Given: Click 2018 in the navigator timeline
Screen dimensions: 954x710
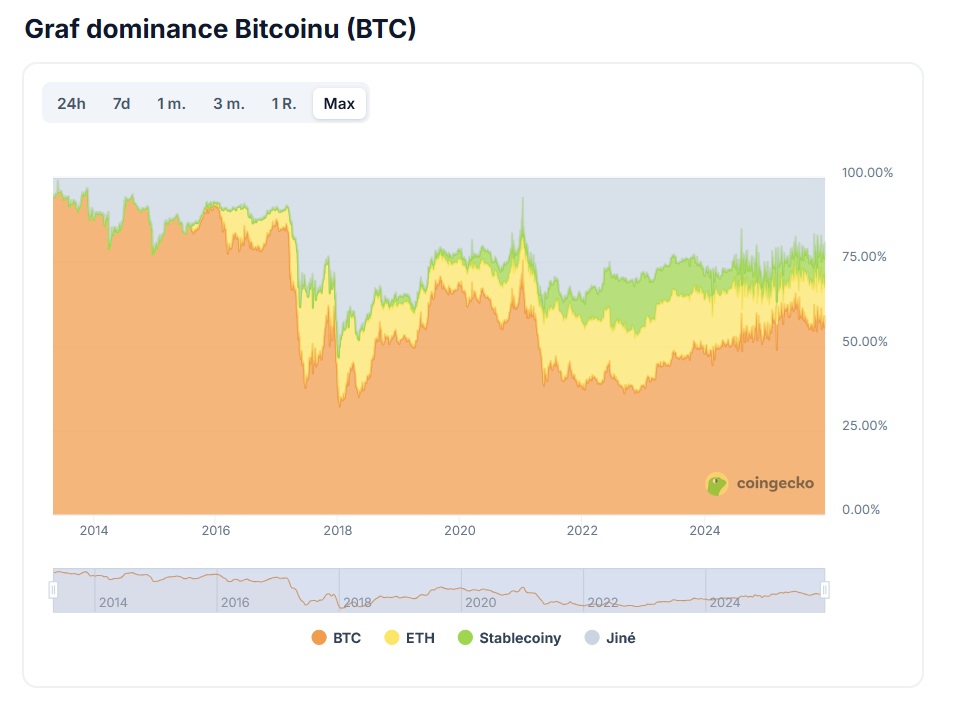Looking at the screenshot, I should pyautogui.click(x=357, y=603).
